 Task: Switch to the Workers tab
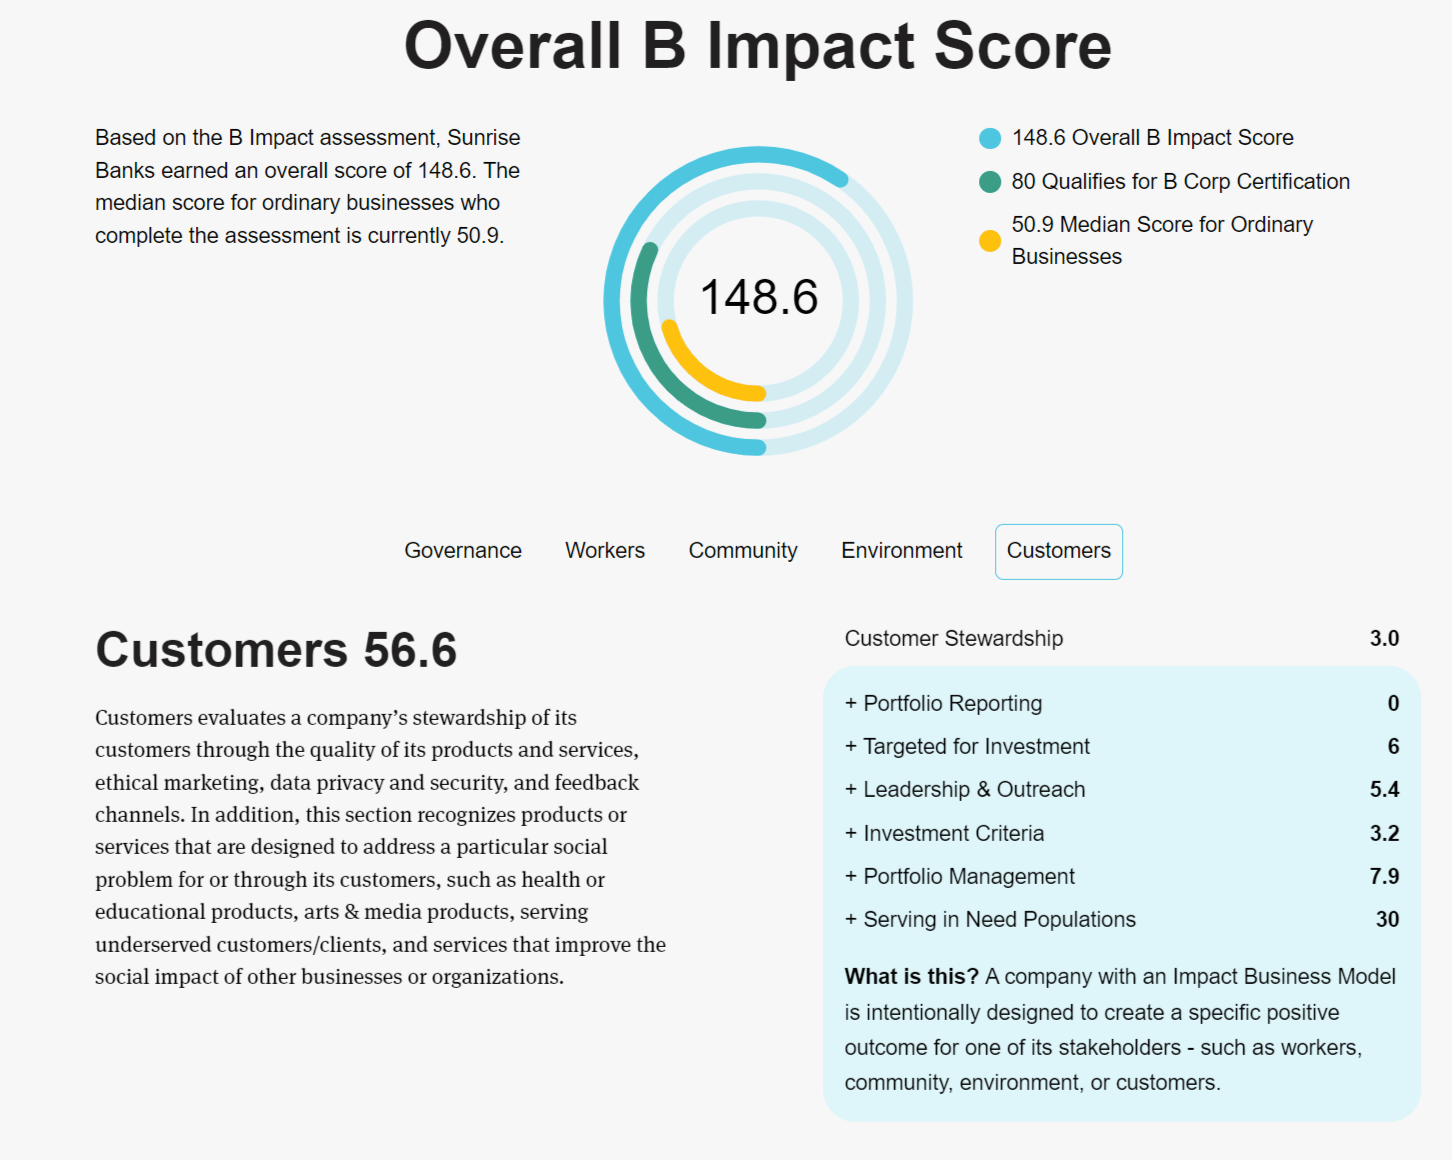click(x=605, y=551)
